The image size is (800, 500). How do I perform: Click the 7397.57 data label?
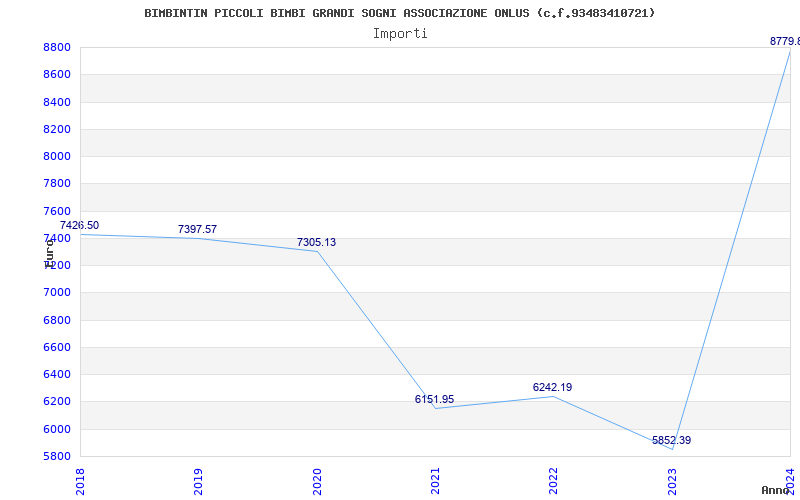tap(197, 230)
